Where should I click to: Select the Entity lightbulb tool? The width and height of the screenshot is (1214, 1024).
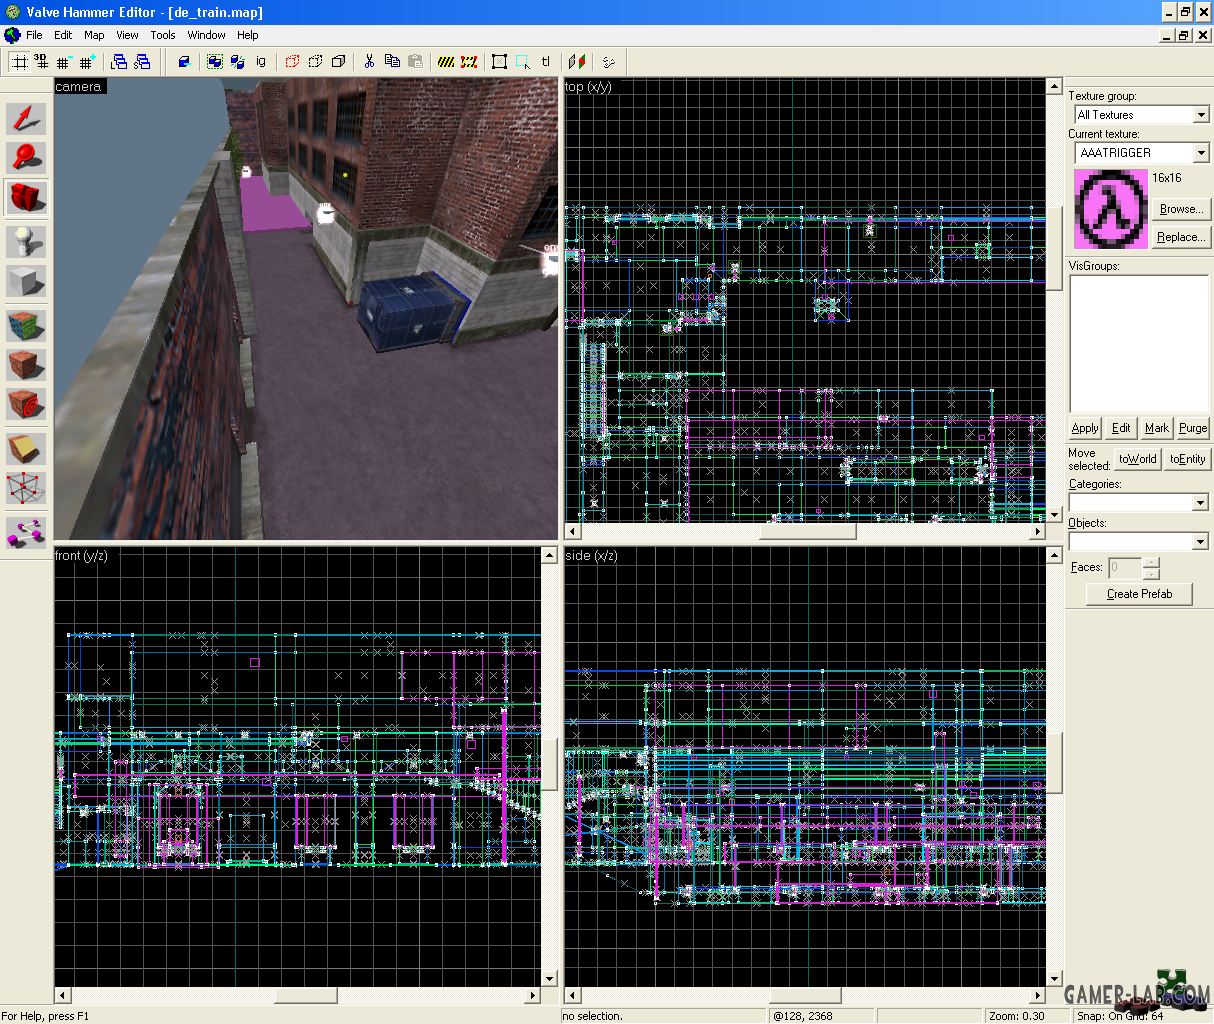(x=27, y=241)
